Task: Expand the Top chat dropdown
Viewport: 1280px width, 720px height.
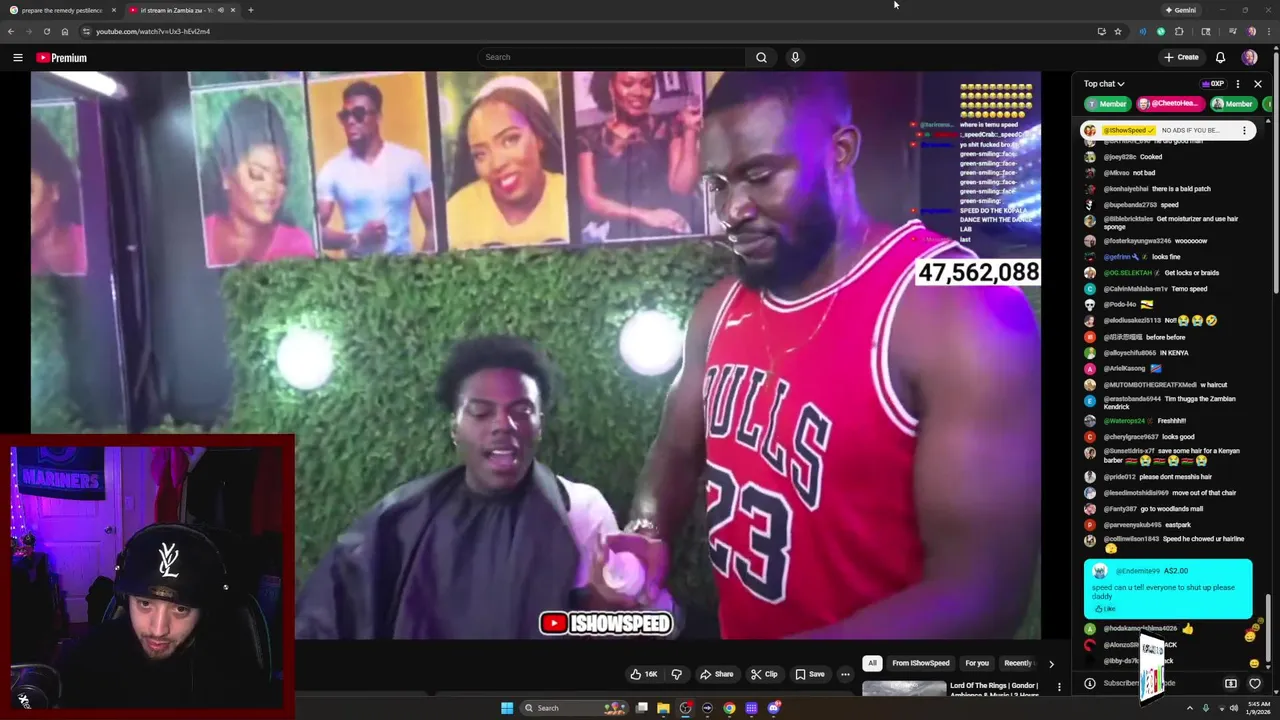Action: click(1104, 84)
